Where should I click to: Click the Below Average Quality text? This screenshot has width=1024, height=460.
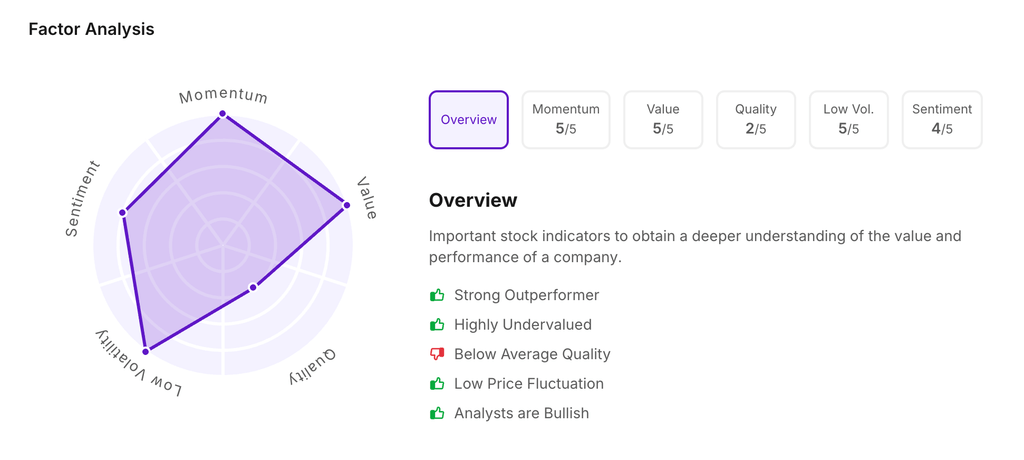pyautogui.click(x=532, y=354)
